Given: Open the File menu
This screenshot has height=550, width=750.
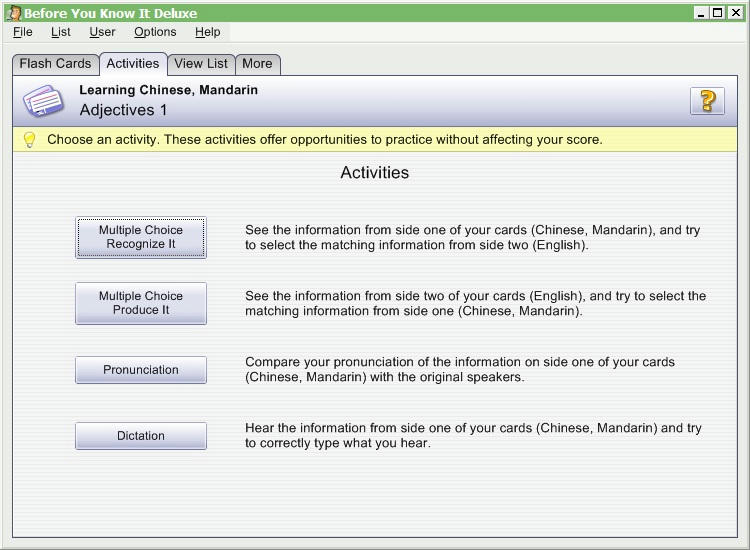Looking at the screenshot, I should point(22,32).
